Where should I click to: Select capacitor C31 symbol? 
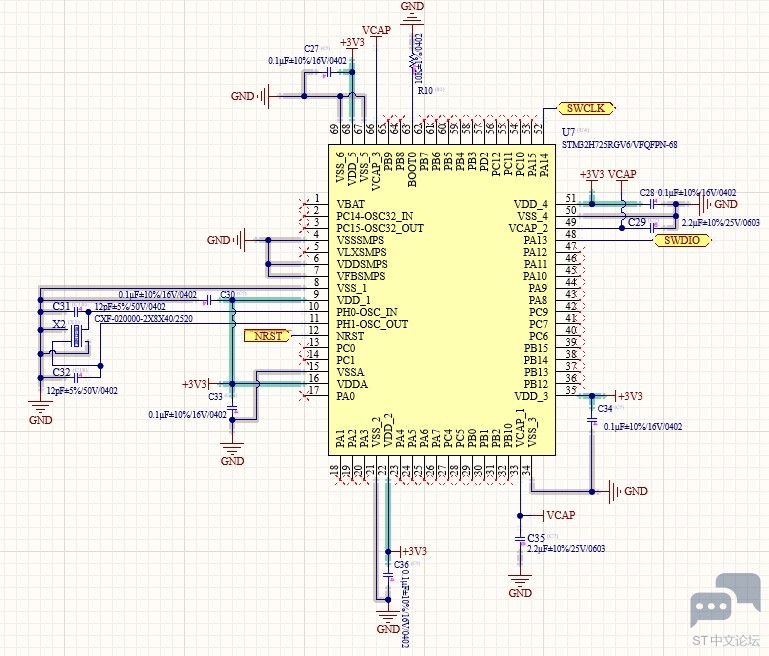76,312
